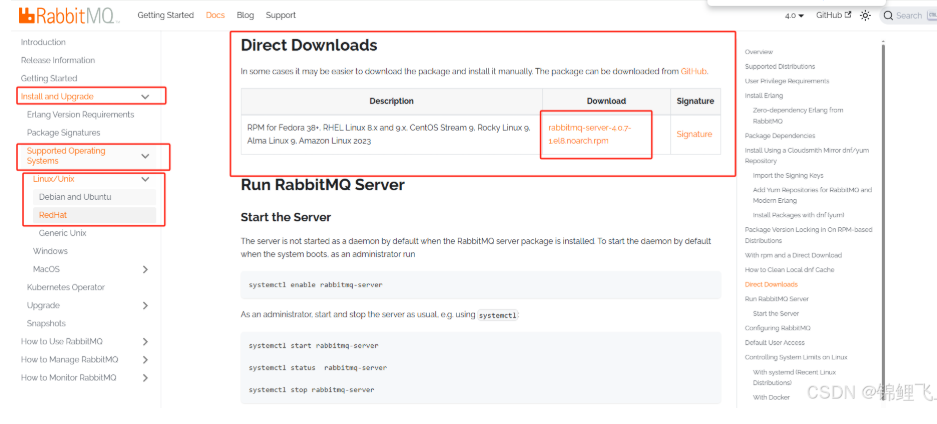Collapse the Linux/Unix chevron

(145, 179)
